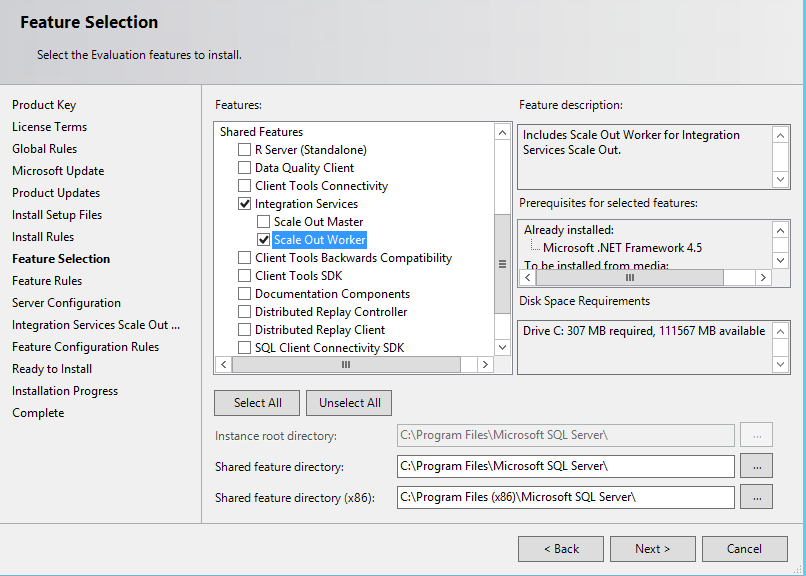Click the Select All button
The height and width of the screenshot is (576, 806).
coord(256,402)
